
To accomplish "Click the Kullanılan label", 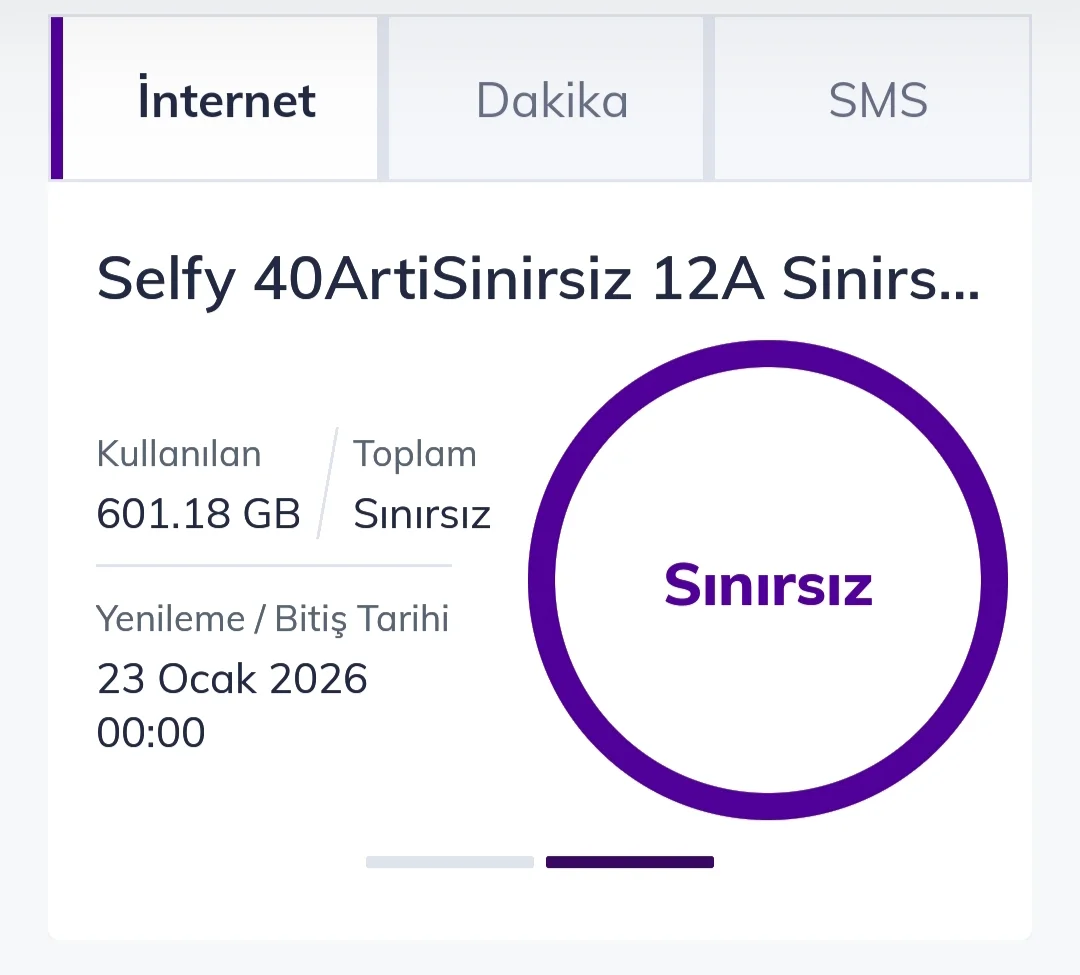I will (x=179, y=454).
